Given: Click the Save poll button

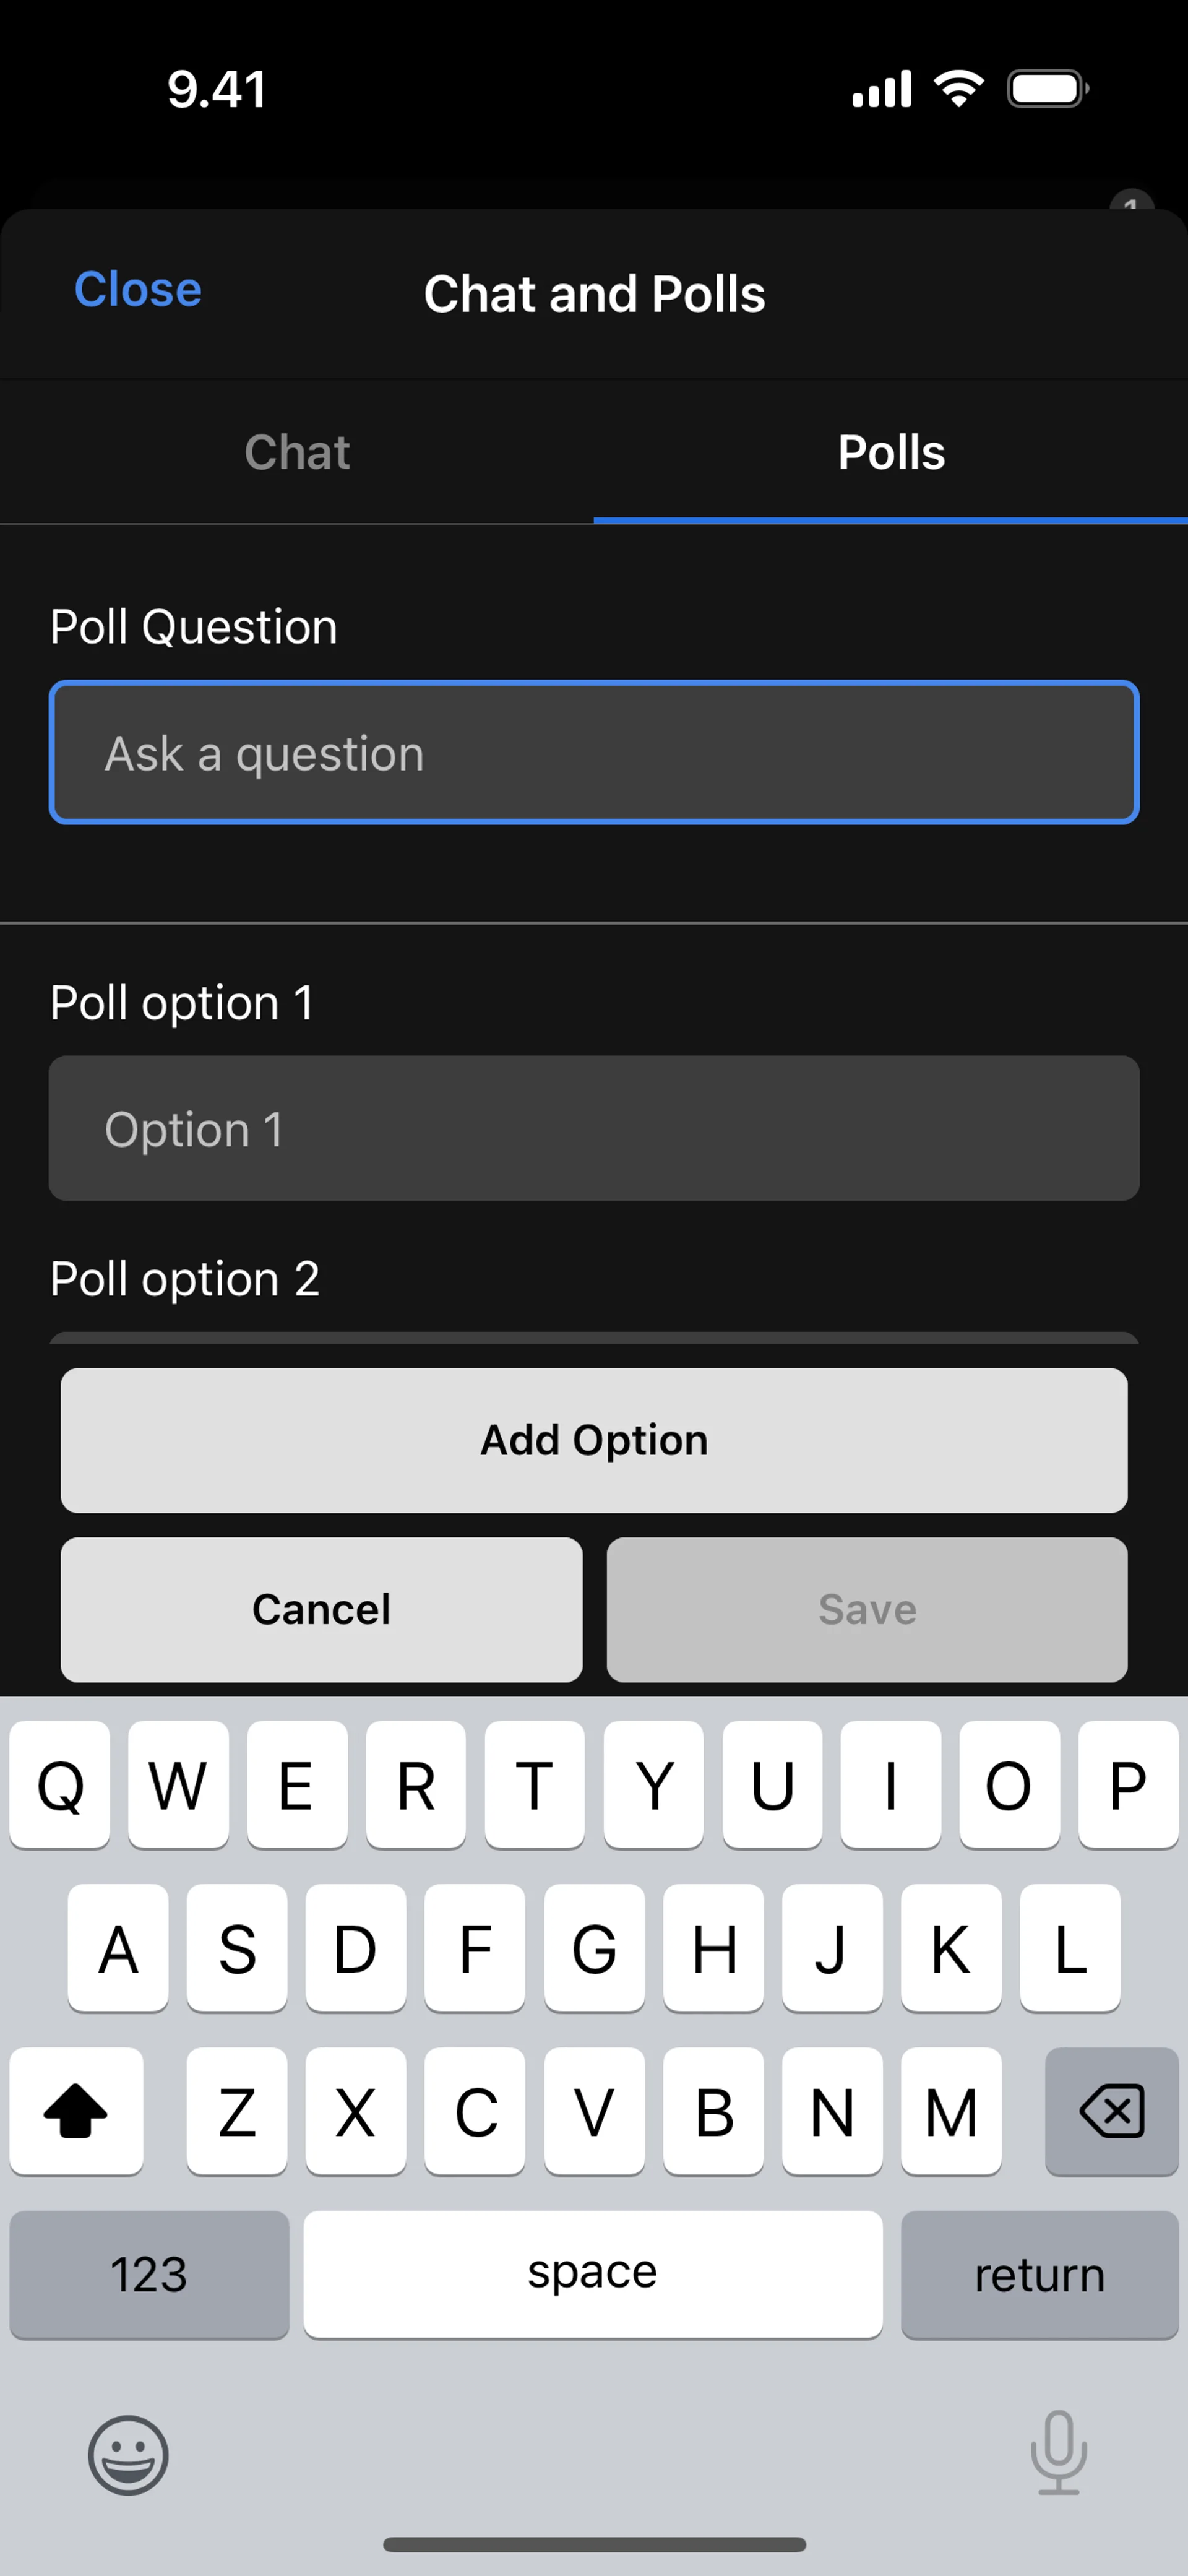Looking at the screenshot, I should (x=867, y=1609).
